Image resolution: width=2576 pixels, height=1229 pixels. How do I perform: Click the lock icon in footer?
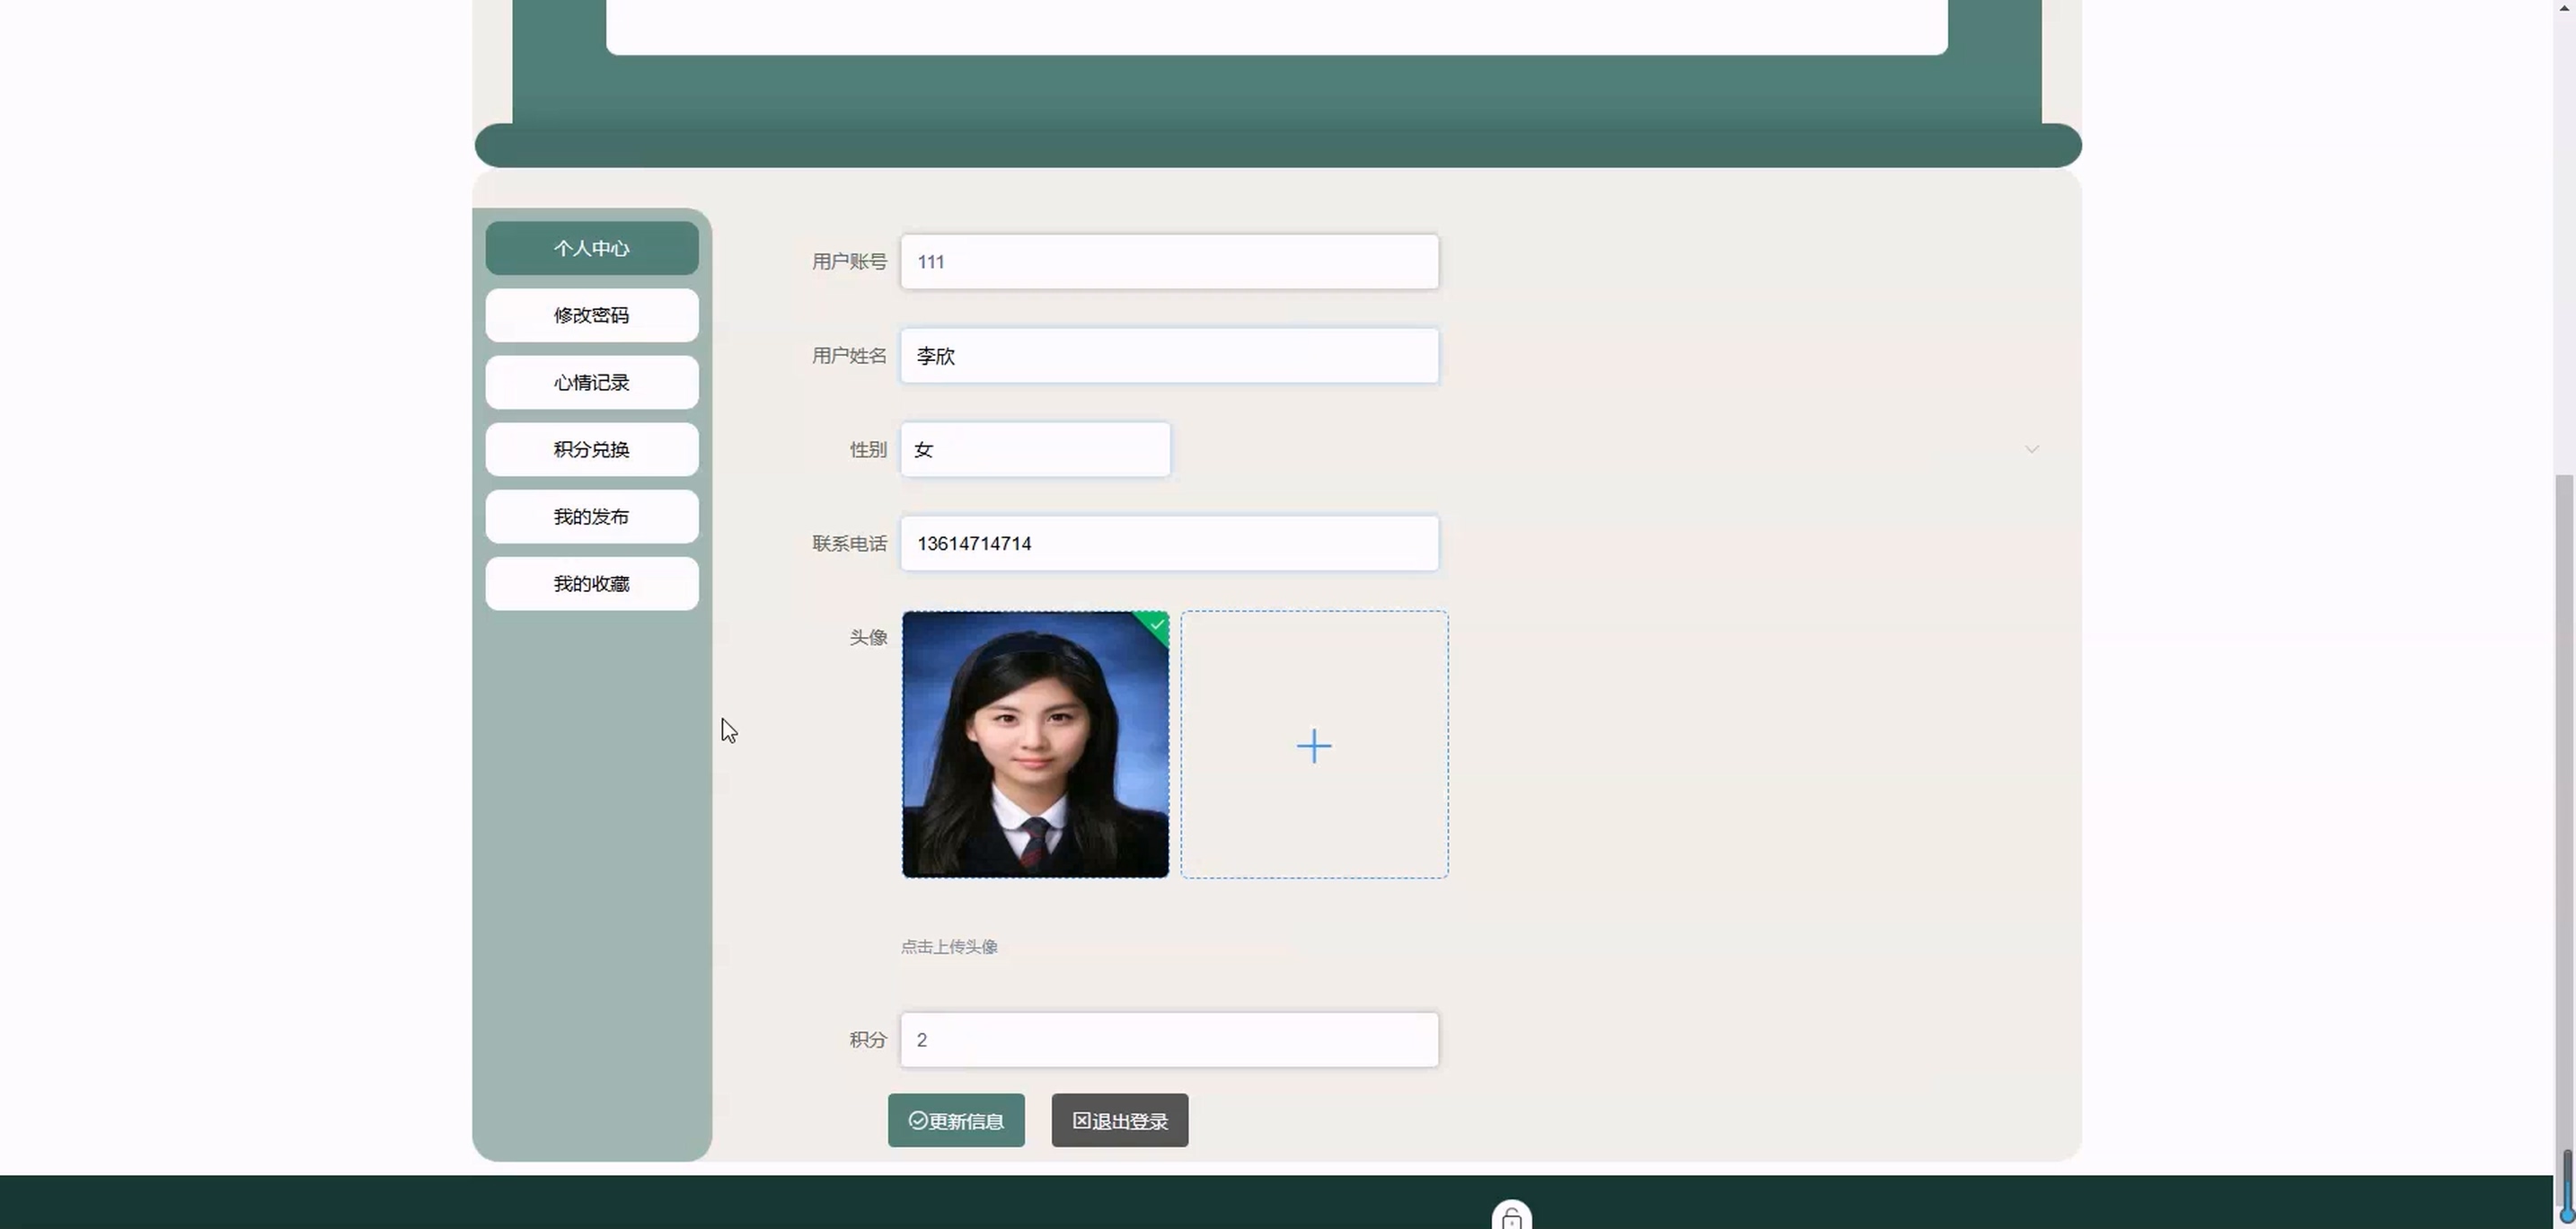click(1511, 1217)
